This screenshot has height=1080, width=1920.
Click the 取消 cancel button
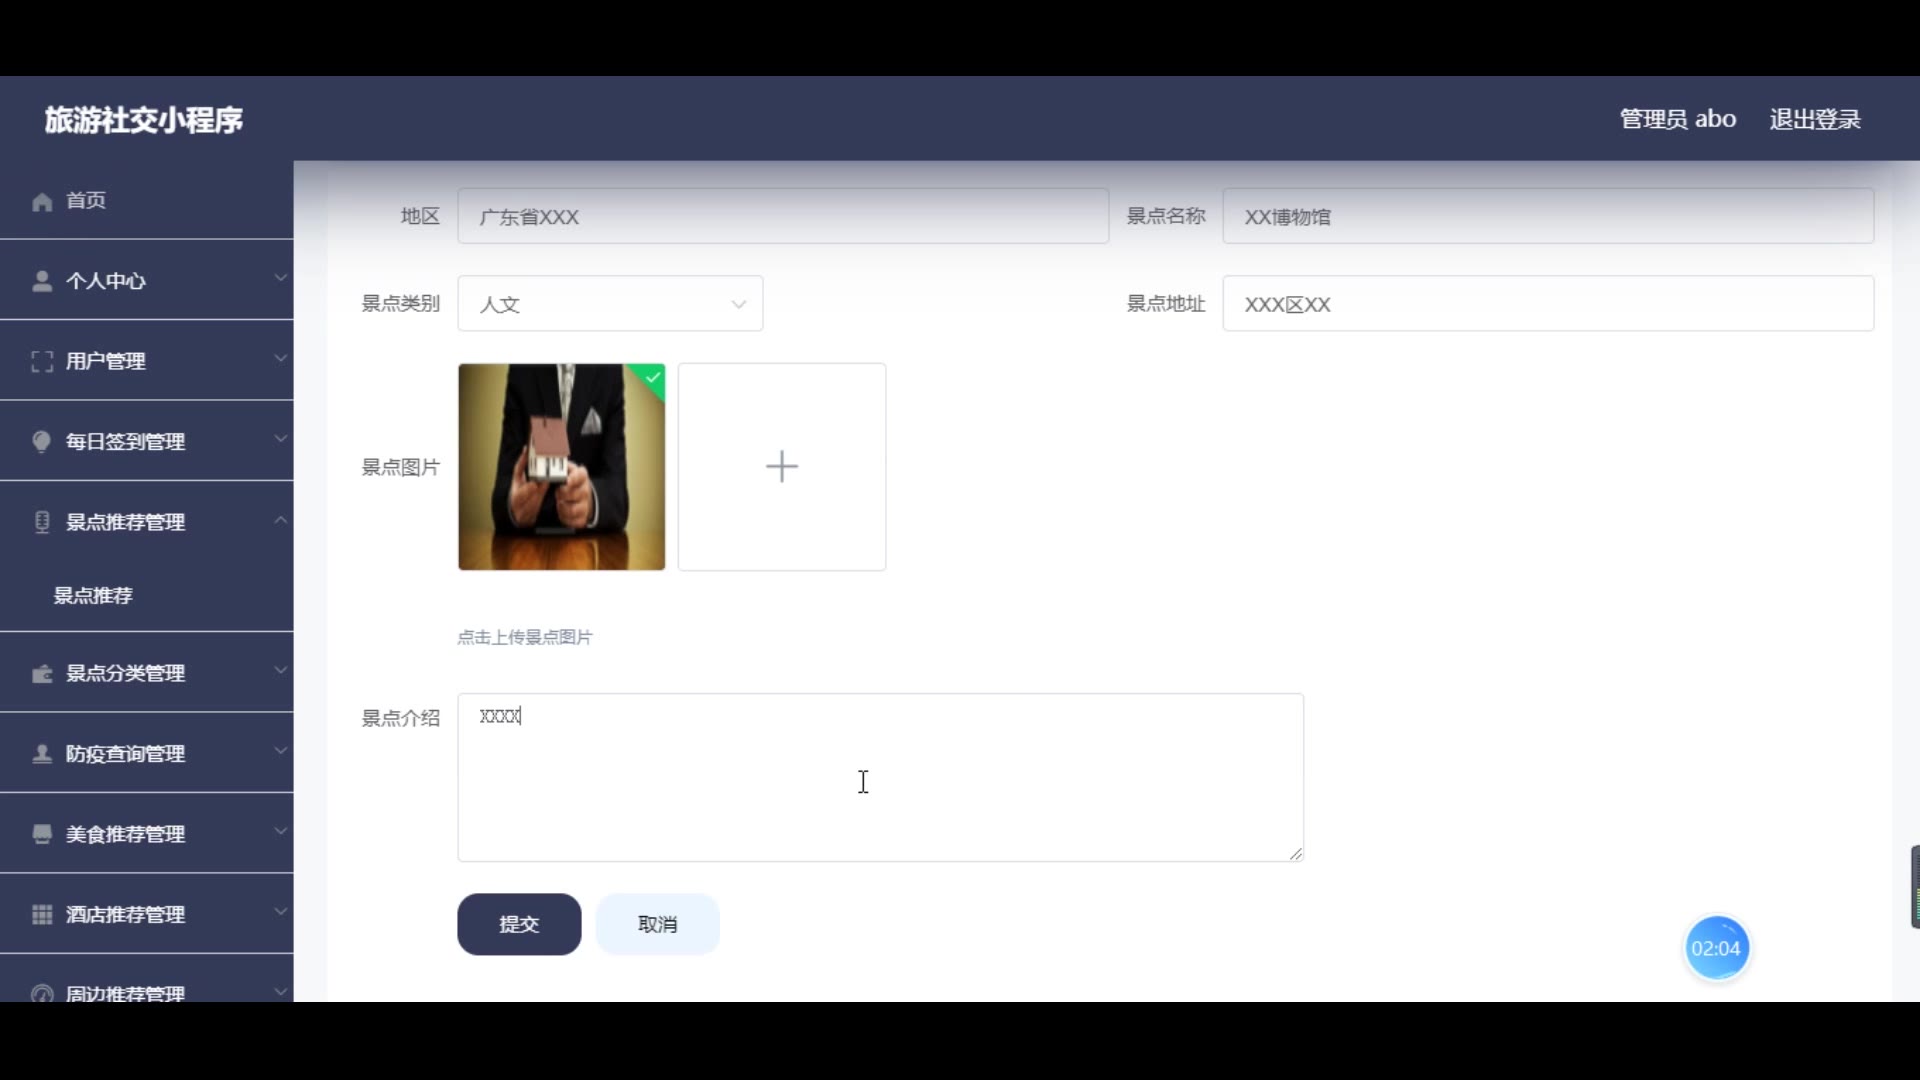pyautogui.click(x=657, y=924)
